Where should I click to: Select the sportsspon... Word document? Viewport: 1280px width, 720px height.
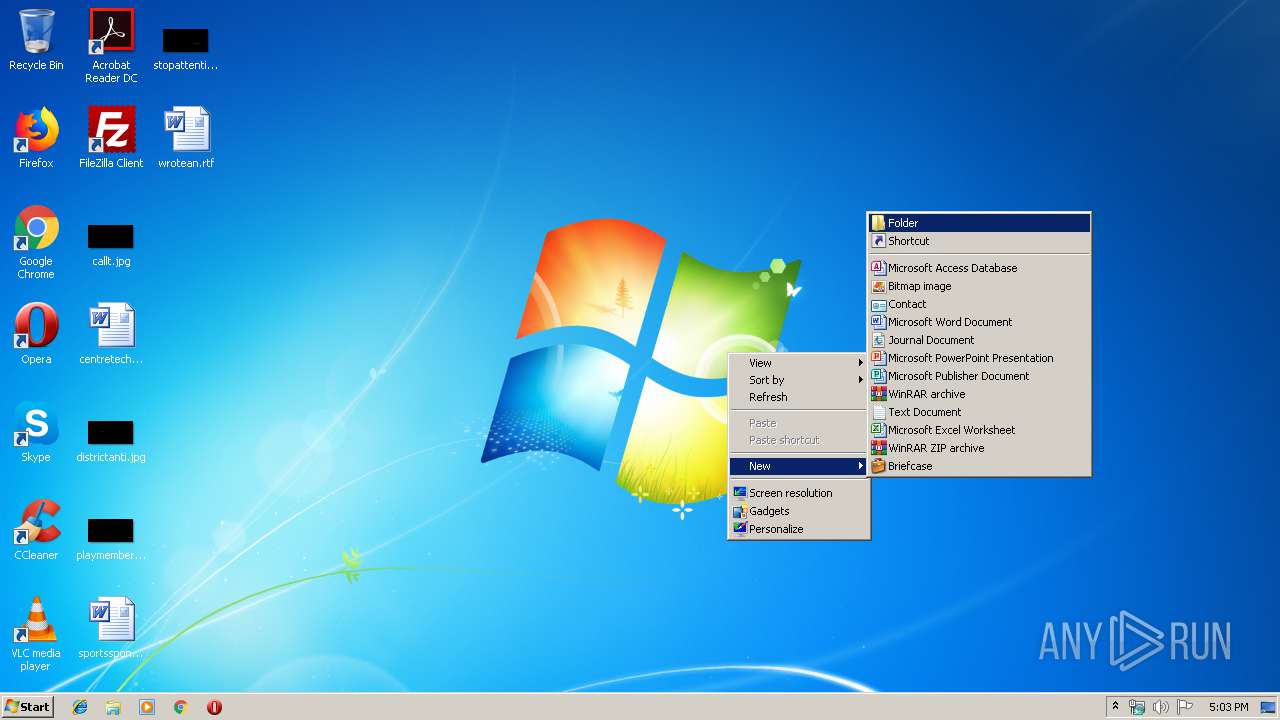(111, 628)
